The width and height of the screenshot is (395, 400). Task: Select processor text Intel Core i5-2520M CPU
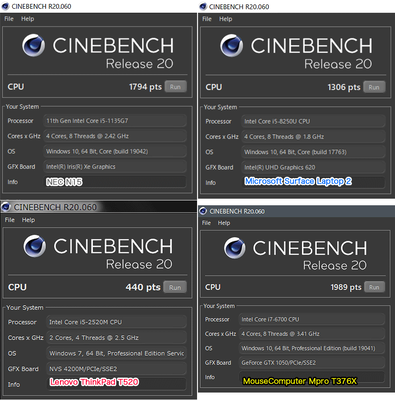tap(85, 322)
